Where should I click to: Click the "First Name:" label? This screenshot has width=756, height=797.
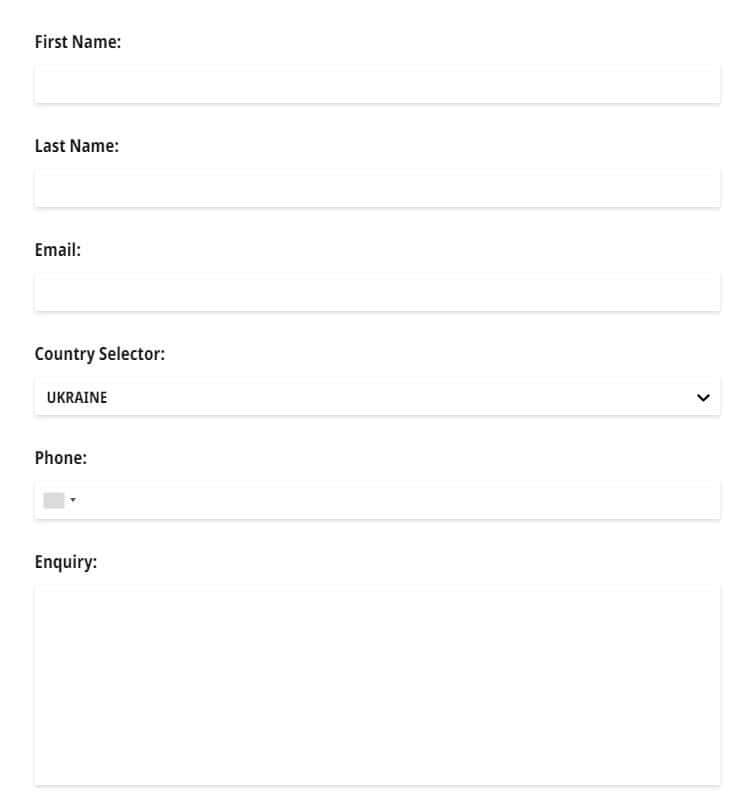[x=77, y=42]
